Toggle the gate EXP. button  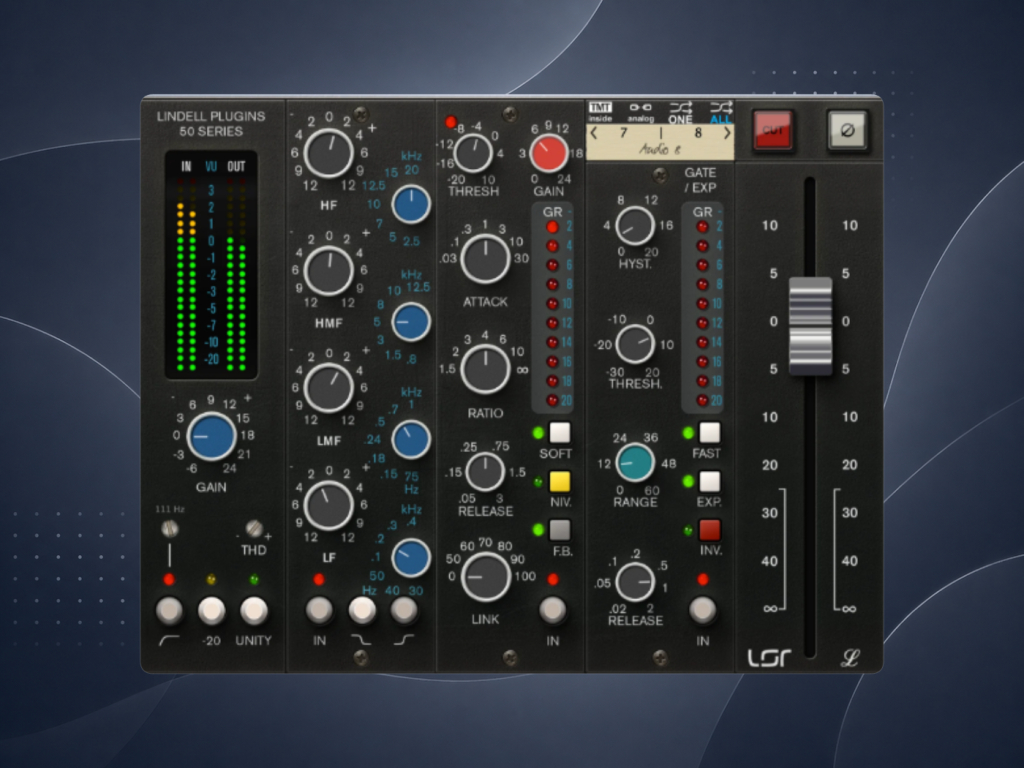pos(710,482)
